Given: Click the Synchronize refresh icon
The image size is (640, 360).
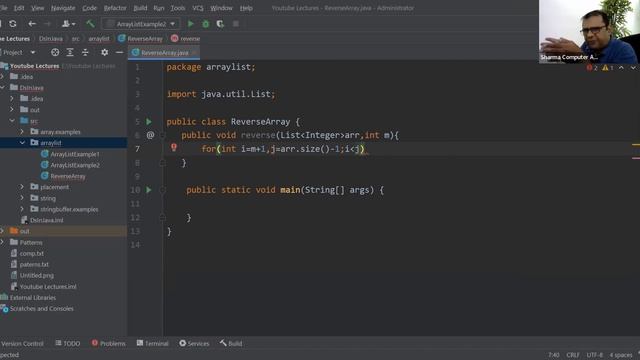Looking at the screenshot, I should click(13, 24).
